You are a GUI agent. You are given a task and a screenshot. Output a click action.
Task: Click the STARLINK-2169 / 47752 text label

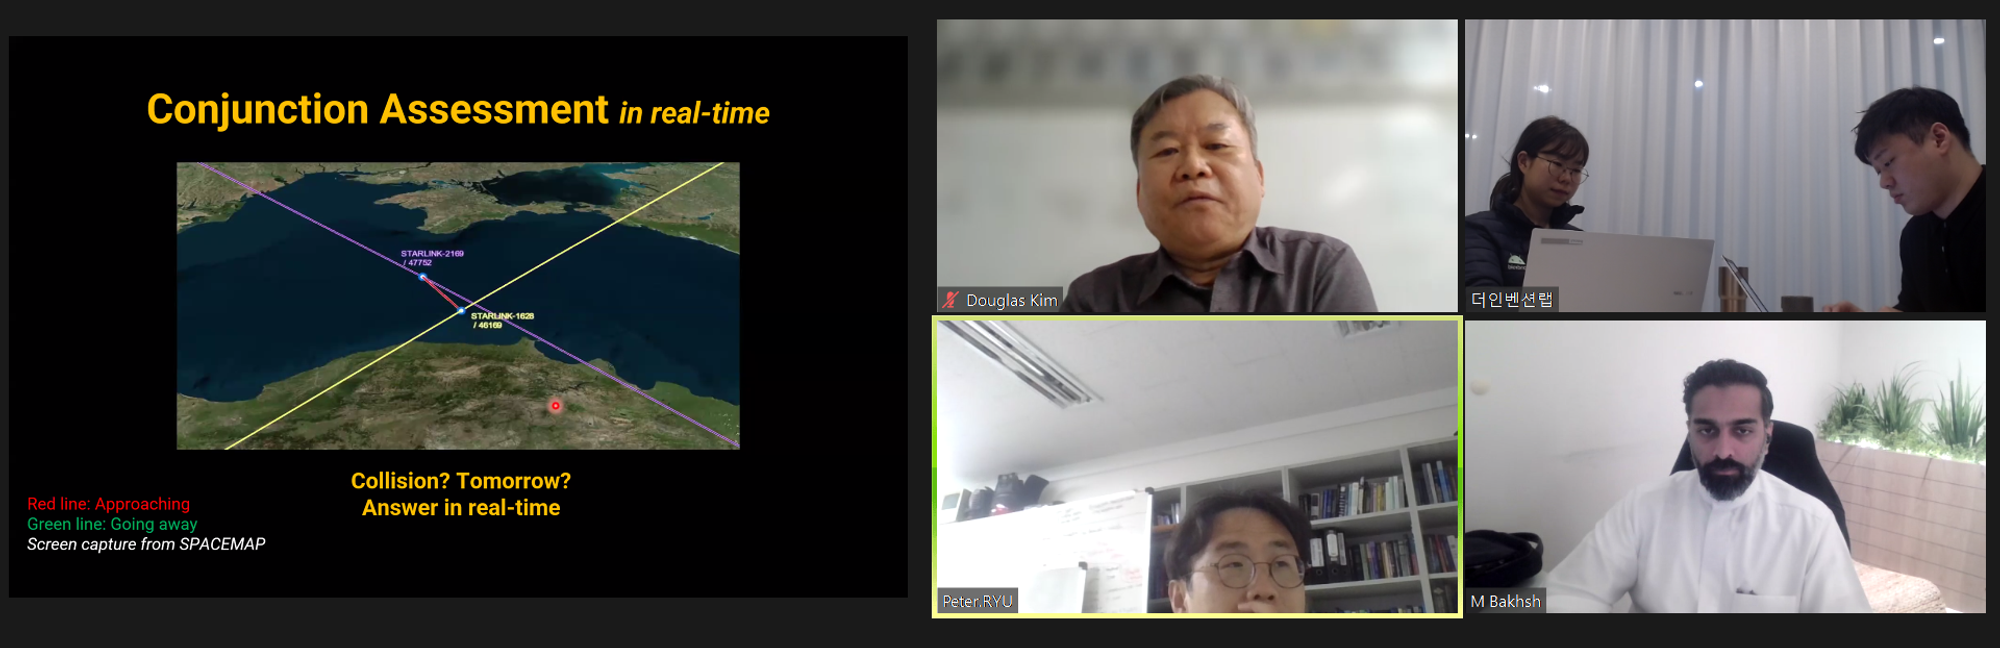pos(432,258)
